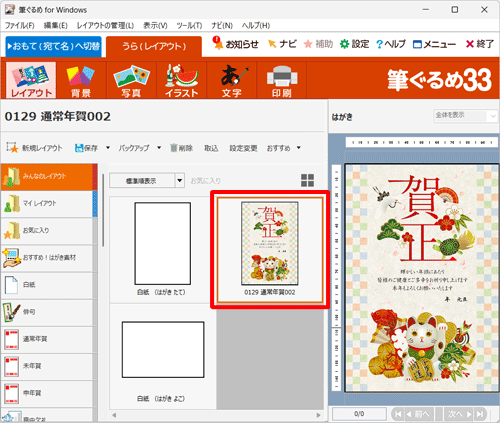Click right arrow of thumbnail horizontal scrollbar
500x423 pixels.
pyautogui.click(x=318, y=415)
